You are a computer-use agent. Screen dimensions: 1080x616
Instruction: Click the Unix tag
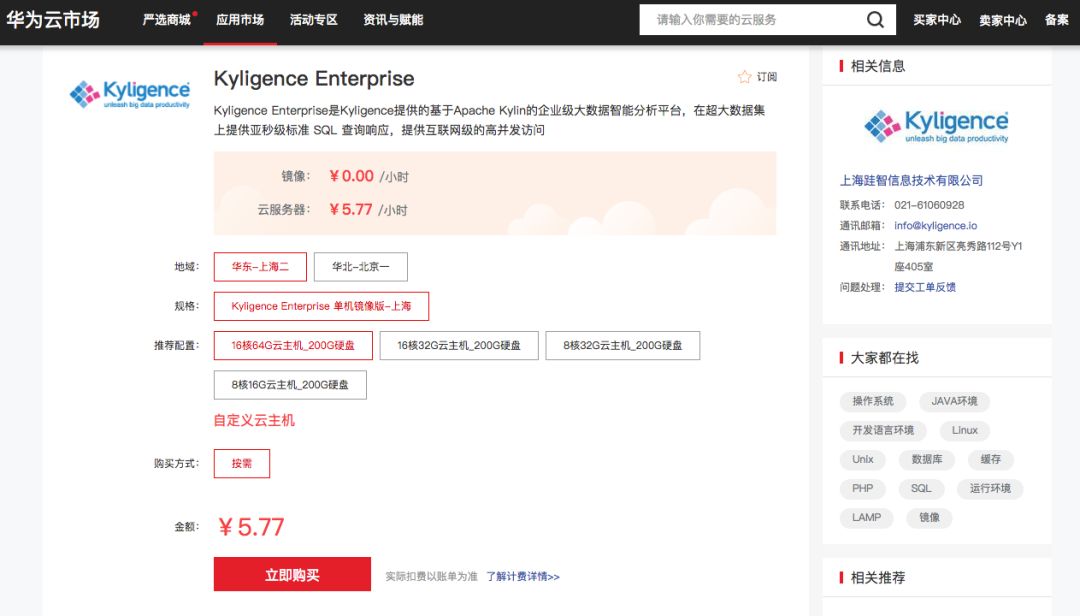(862, 459)
